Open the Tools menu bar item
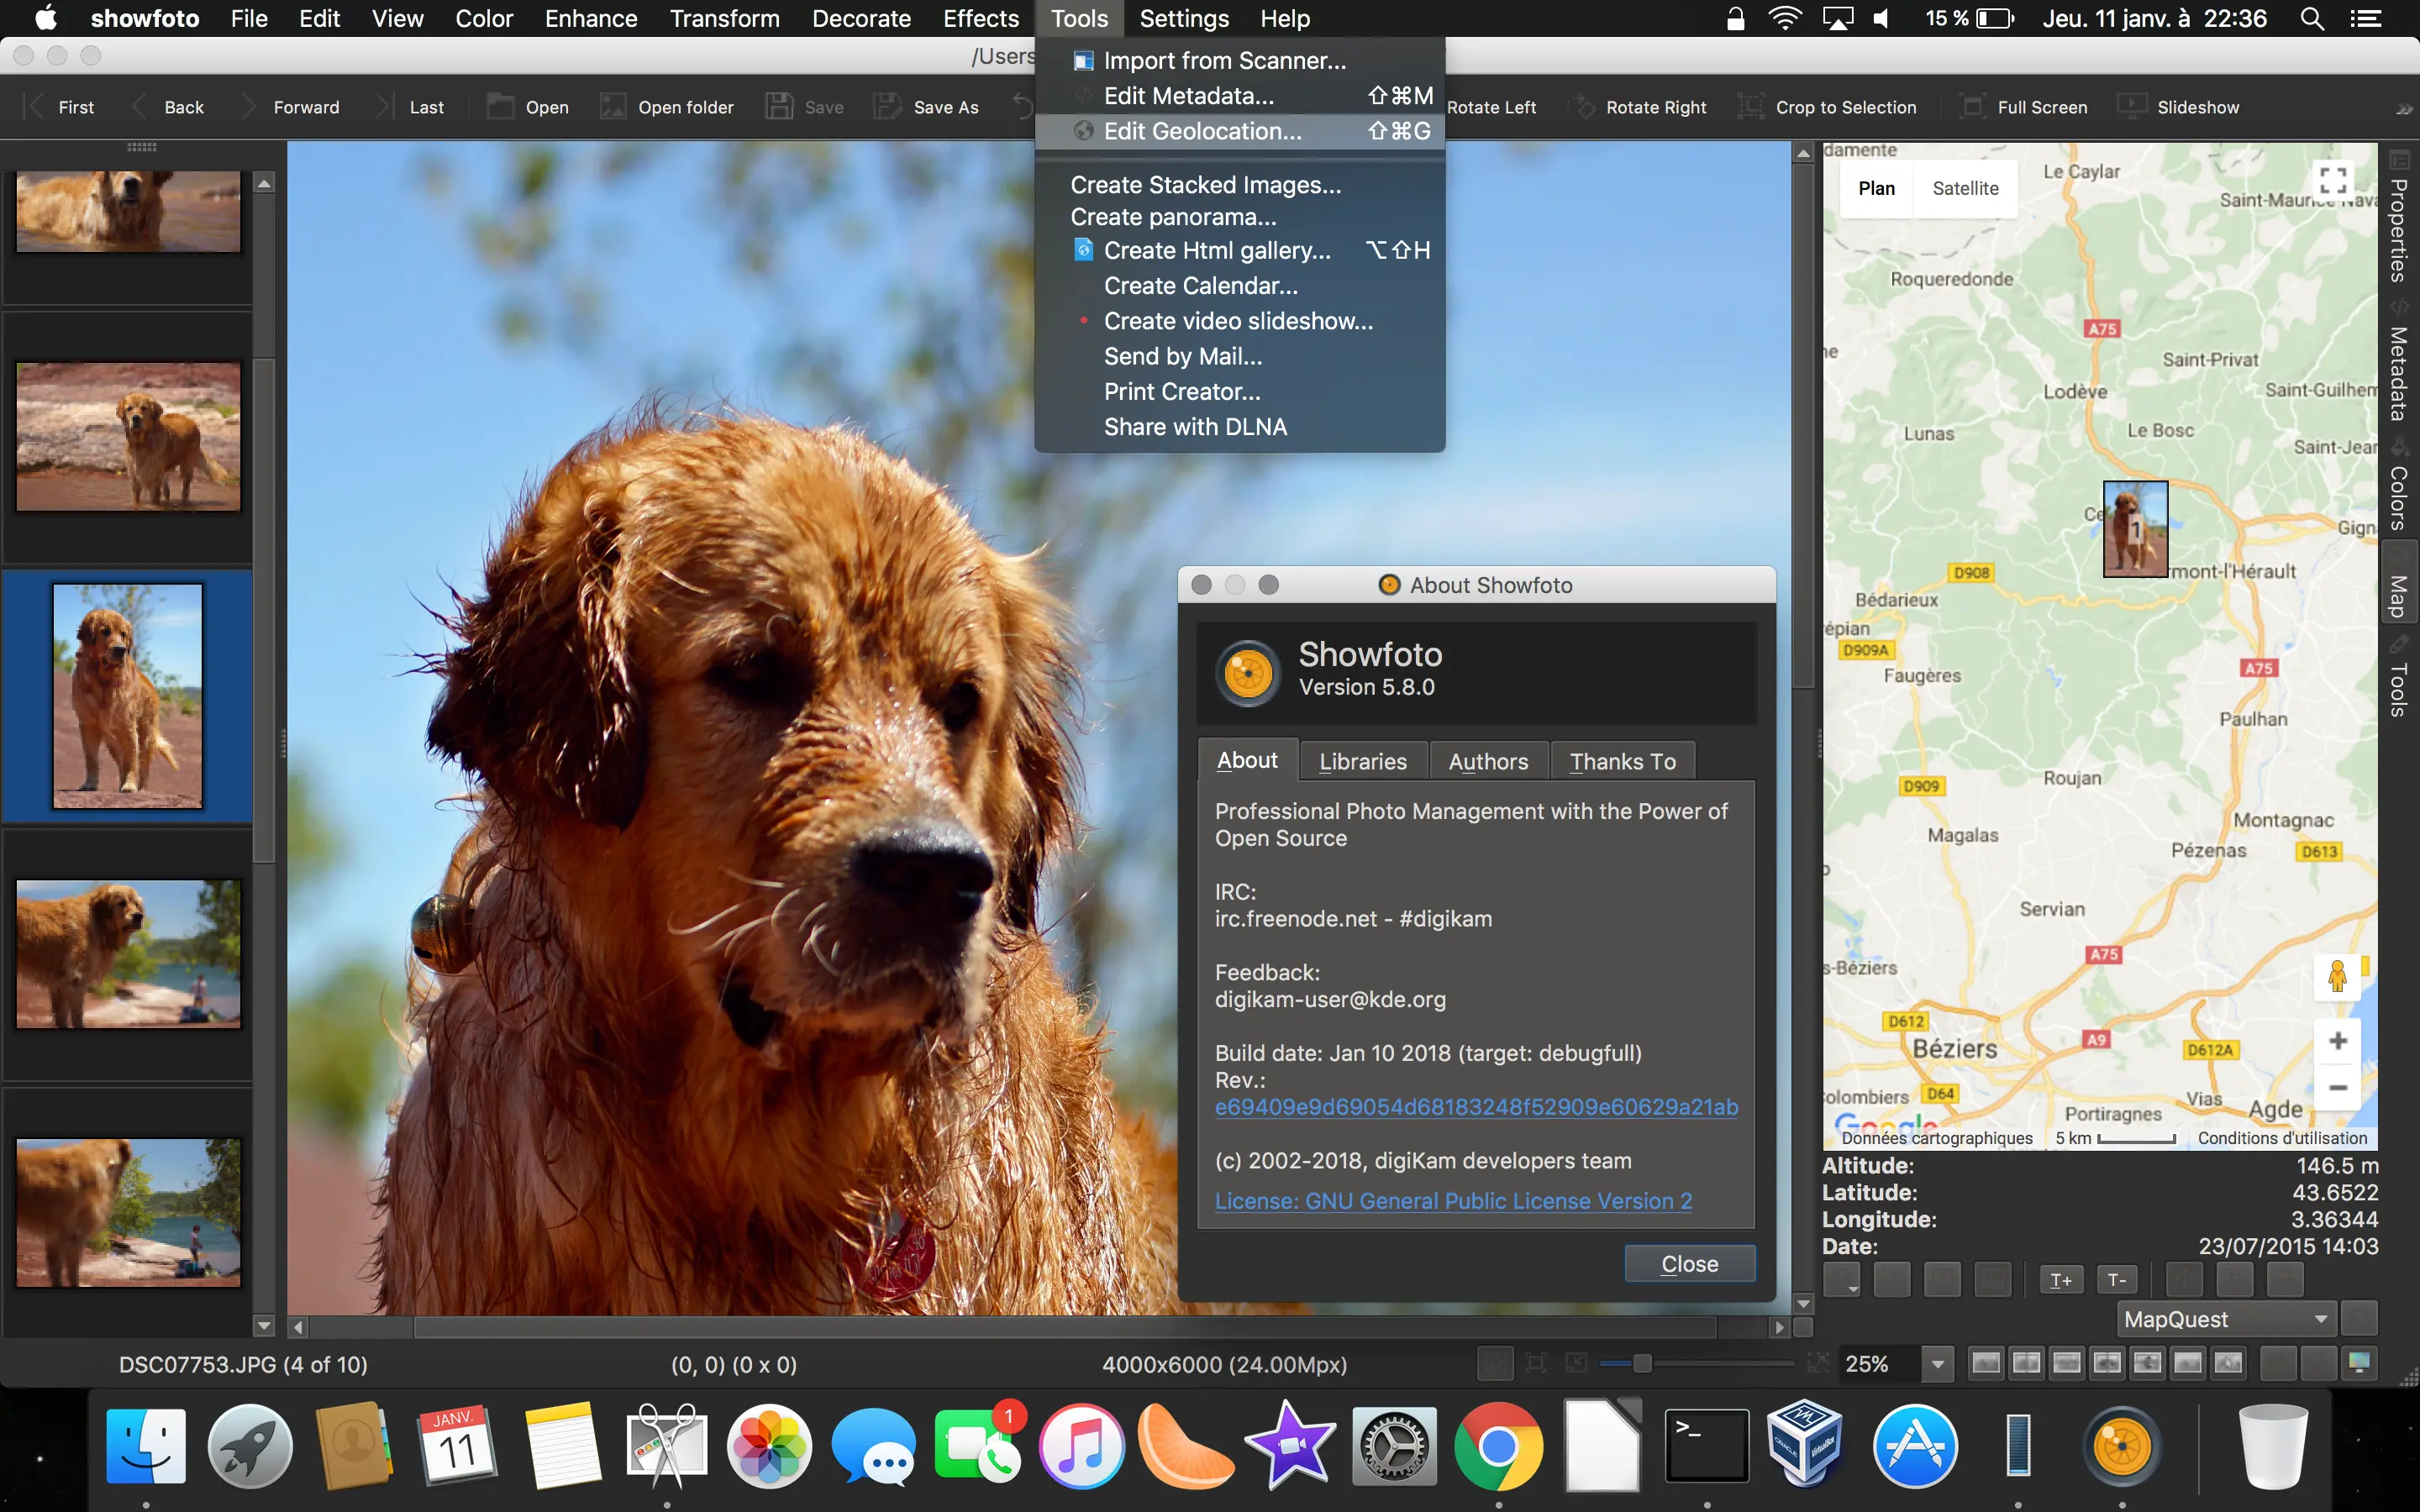Image resolution: width=2420 pixels, height=1512 pixels. point(1079,18)
